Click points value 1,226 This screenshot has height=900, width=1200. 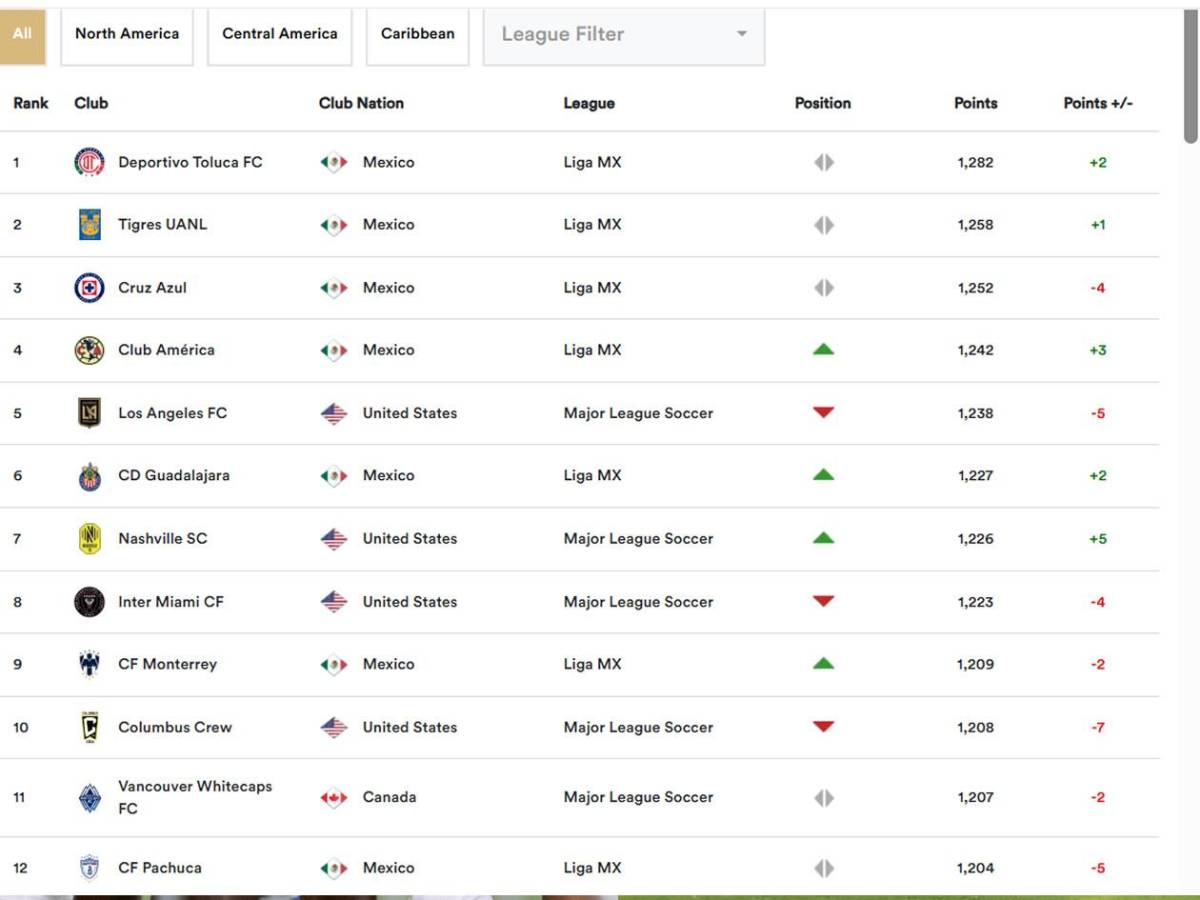975,539
